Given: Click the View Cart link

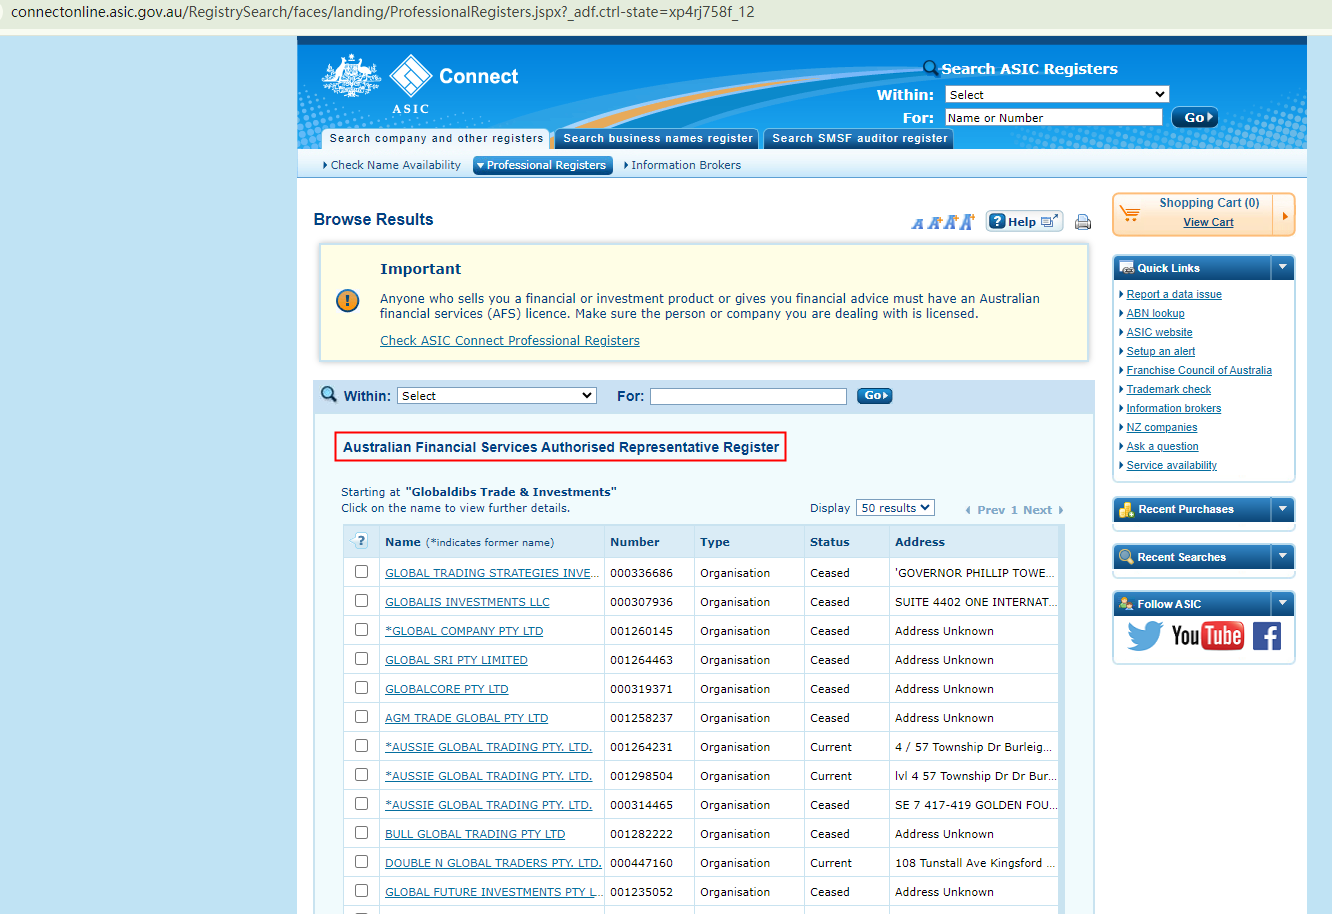Looking at the screenshot, I should (1208, 222).
